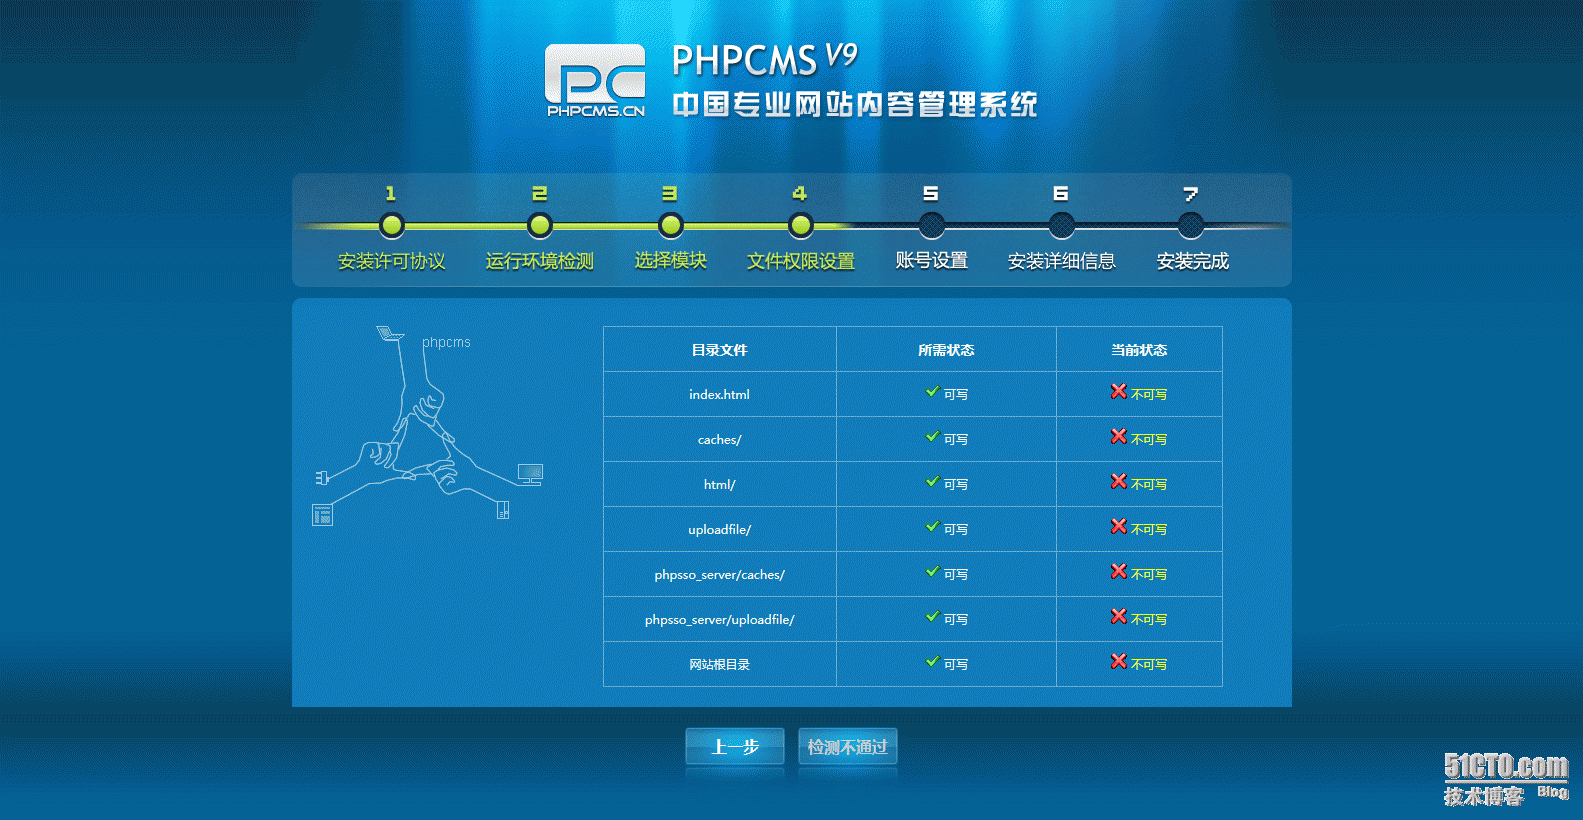Click the green check in phpsso_server/caches/ row
The image size is (1583, 820).
click(x=933, y=572)
